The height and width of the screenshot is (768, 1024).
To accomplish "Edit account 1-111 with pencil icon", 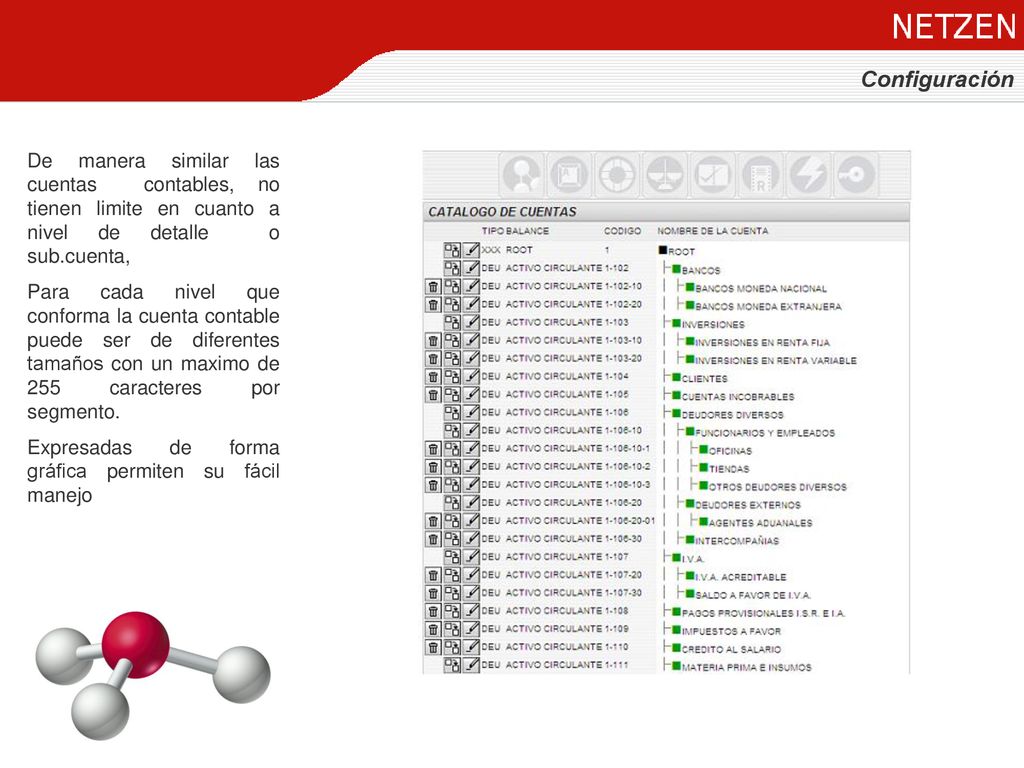I will pos(471,665).
